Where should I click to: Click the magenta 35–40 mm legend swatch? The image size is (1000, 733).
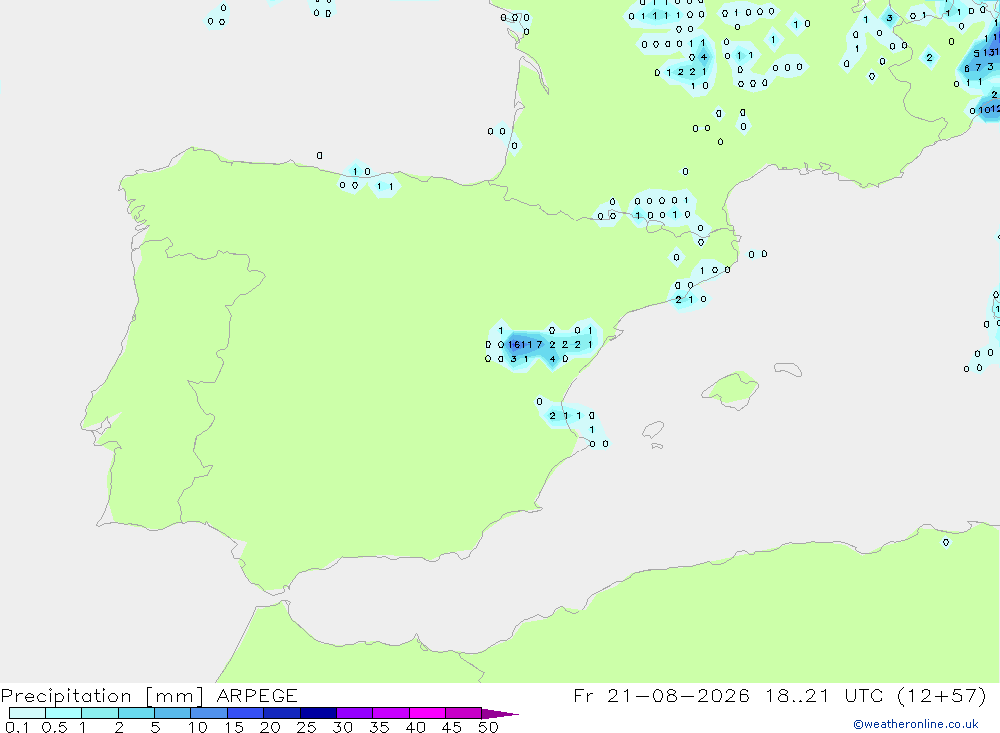click(x=391, y=713)
